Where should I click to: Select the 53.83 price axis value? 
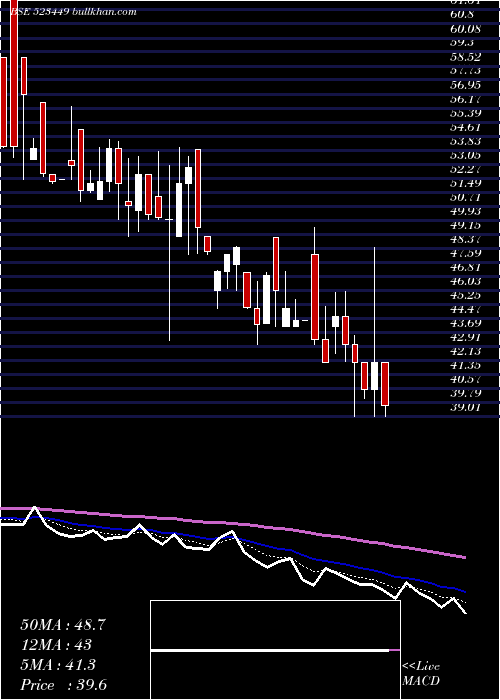(465, 141)
